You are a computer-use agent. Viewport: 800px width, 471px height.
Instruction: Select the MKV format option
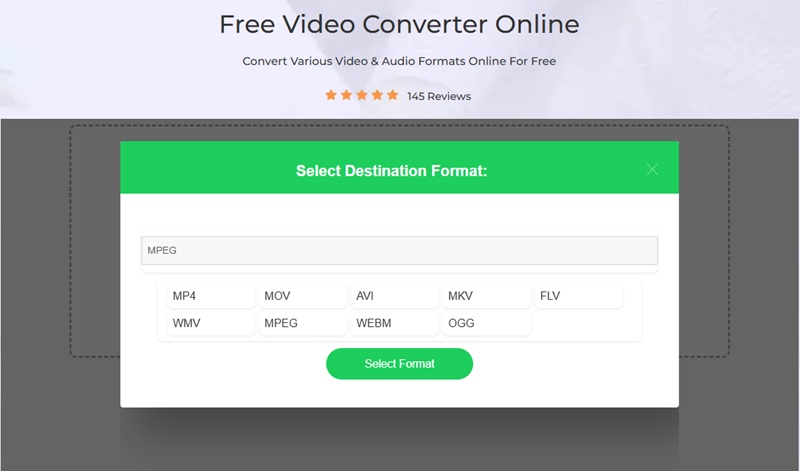(486, 296)
